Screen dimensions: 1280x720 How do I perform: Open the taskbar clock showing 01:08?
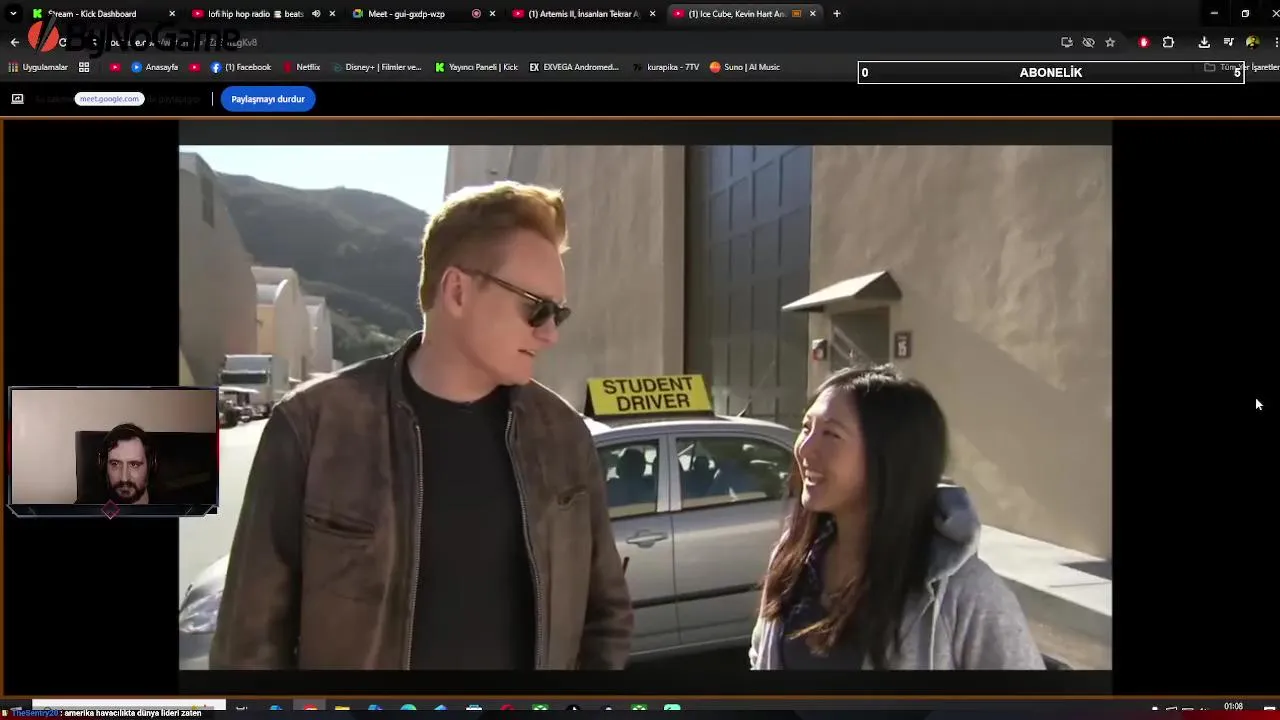tap(1233, 707)
